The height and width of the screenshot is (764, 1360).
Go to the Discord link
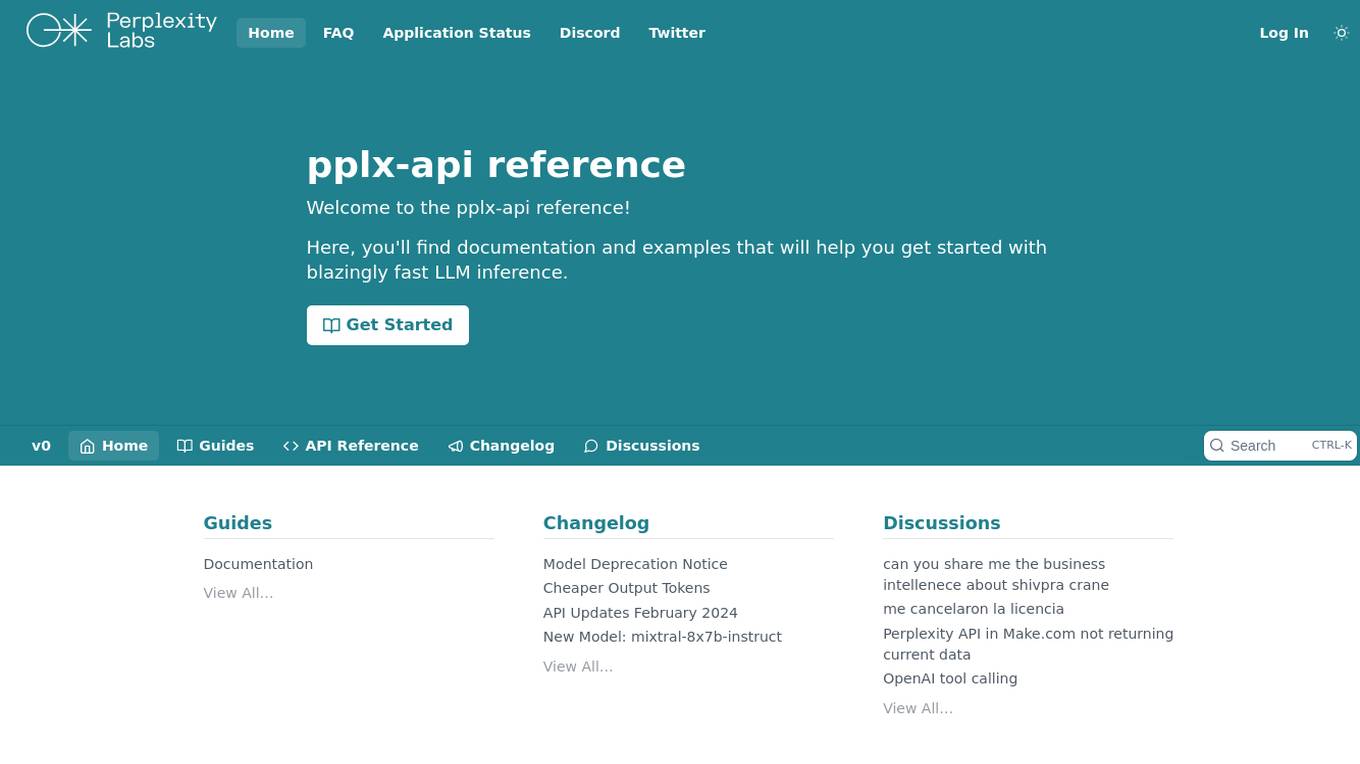590,33
